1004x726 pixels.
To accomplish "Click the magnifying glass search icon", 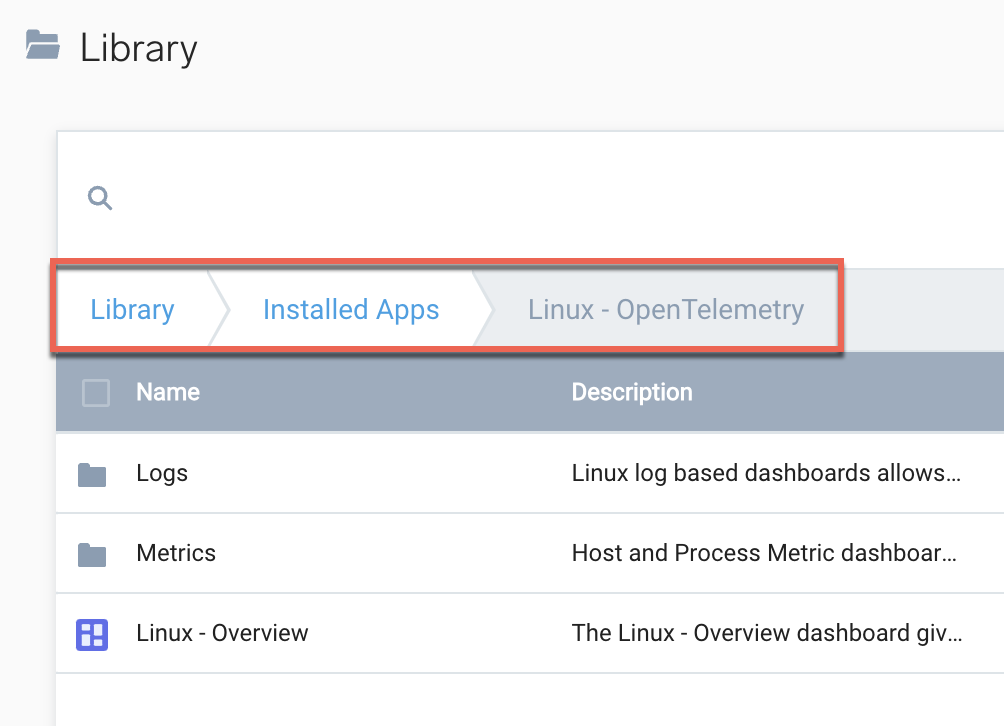I will click(x=100, y=198).
